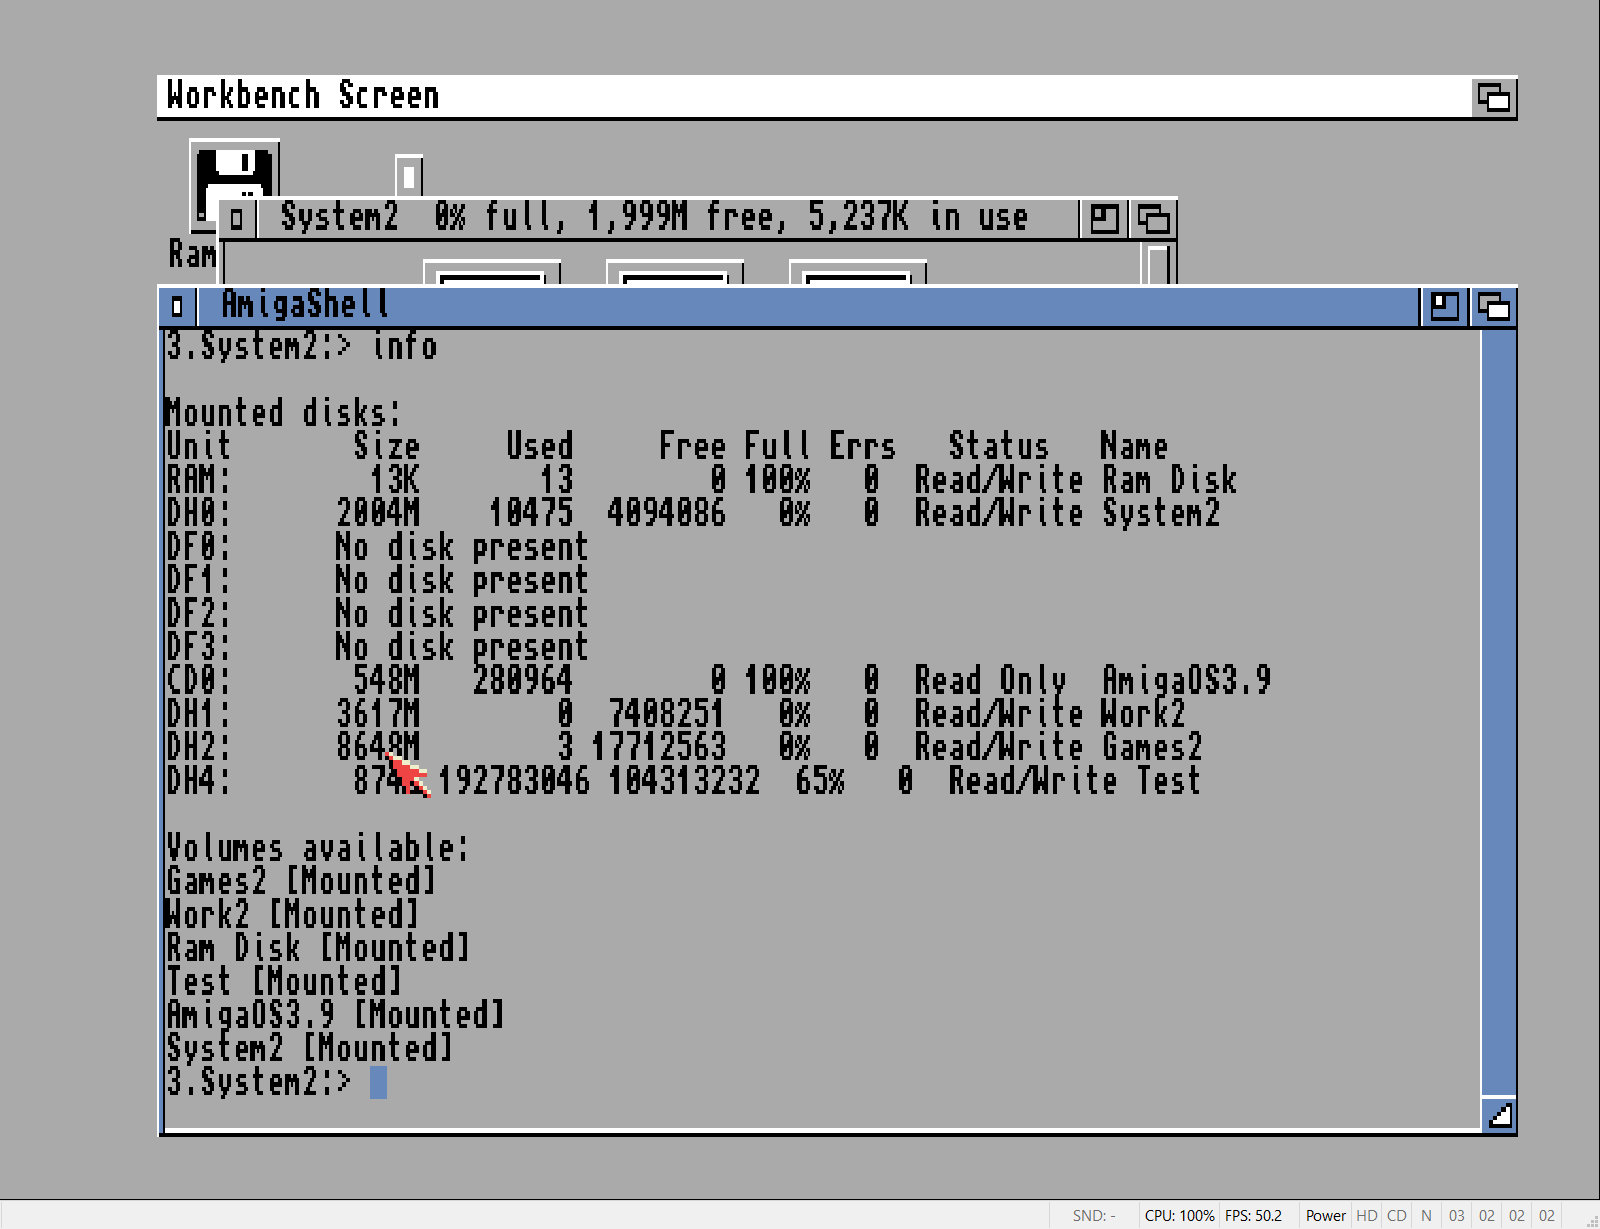Click the DF1: No disk present row
This screenshot has width=1600, height=1229.
click(377, 580)
